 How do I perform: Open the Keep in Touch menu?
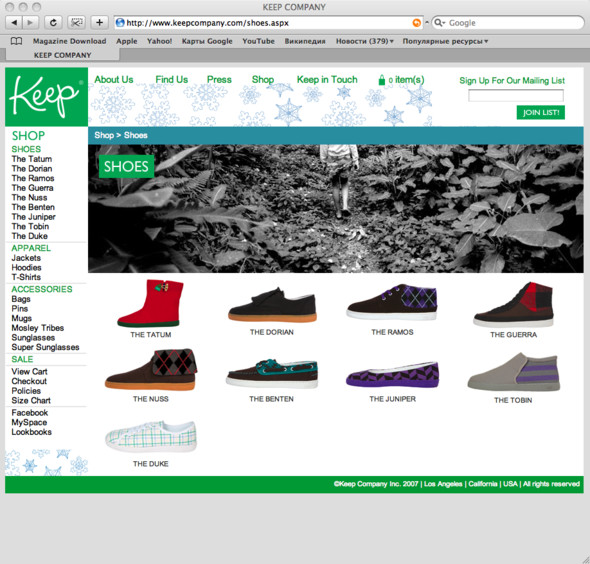[327, 80]
